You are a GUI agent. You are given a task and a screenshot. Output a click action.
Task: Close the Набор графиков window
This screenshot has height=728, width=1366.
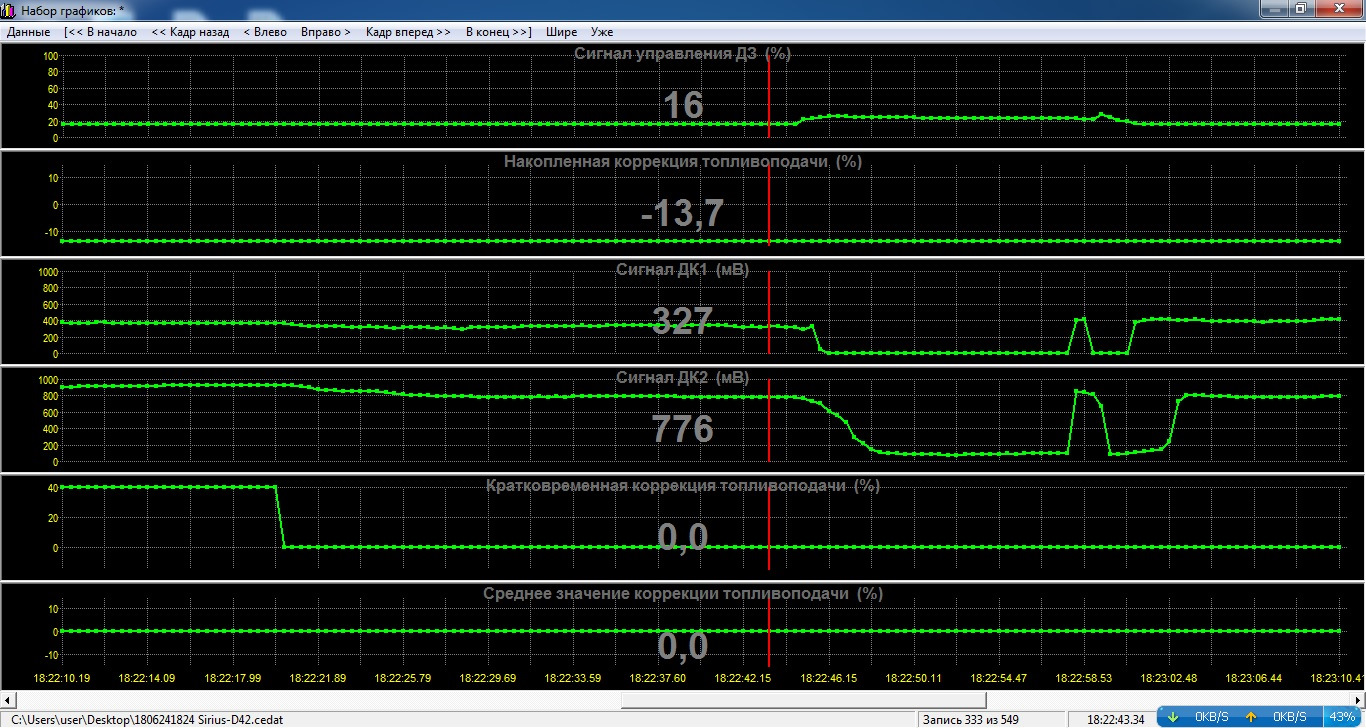pos(1339,8)
